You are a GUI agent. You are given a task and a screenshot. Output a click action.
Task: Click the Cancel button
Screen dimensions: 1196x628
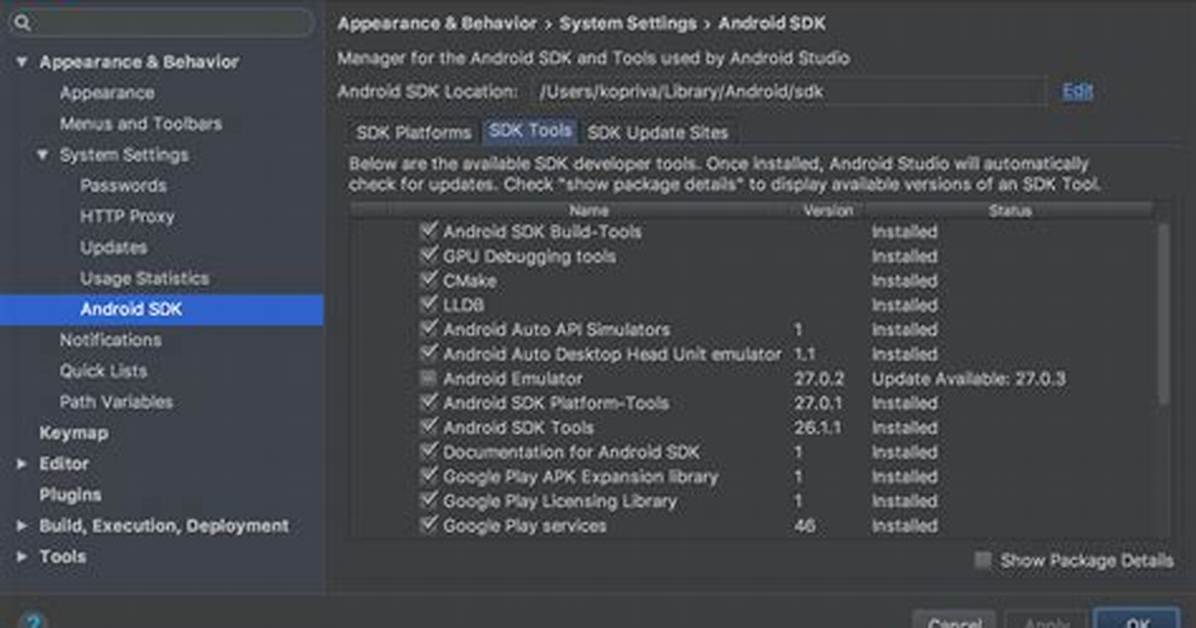(954, 620)
